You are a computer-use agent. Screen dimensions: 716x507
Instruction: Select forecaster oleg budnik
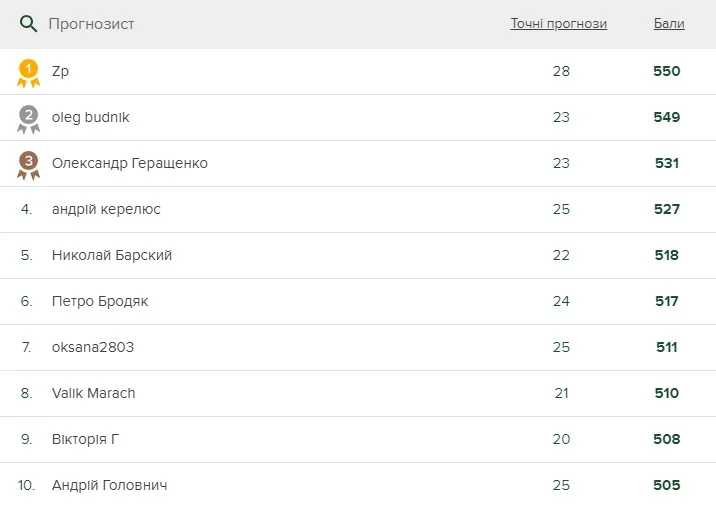90,118
